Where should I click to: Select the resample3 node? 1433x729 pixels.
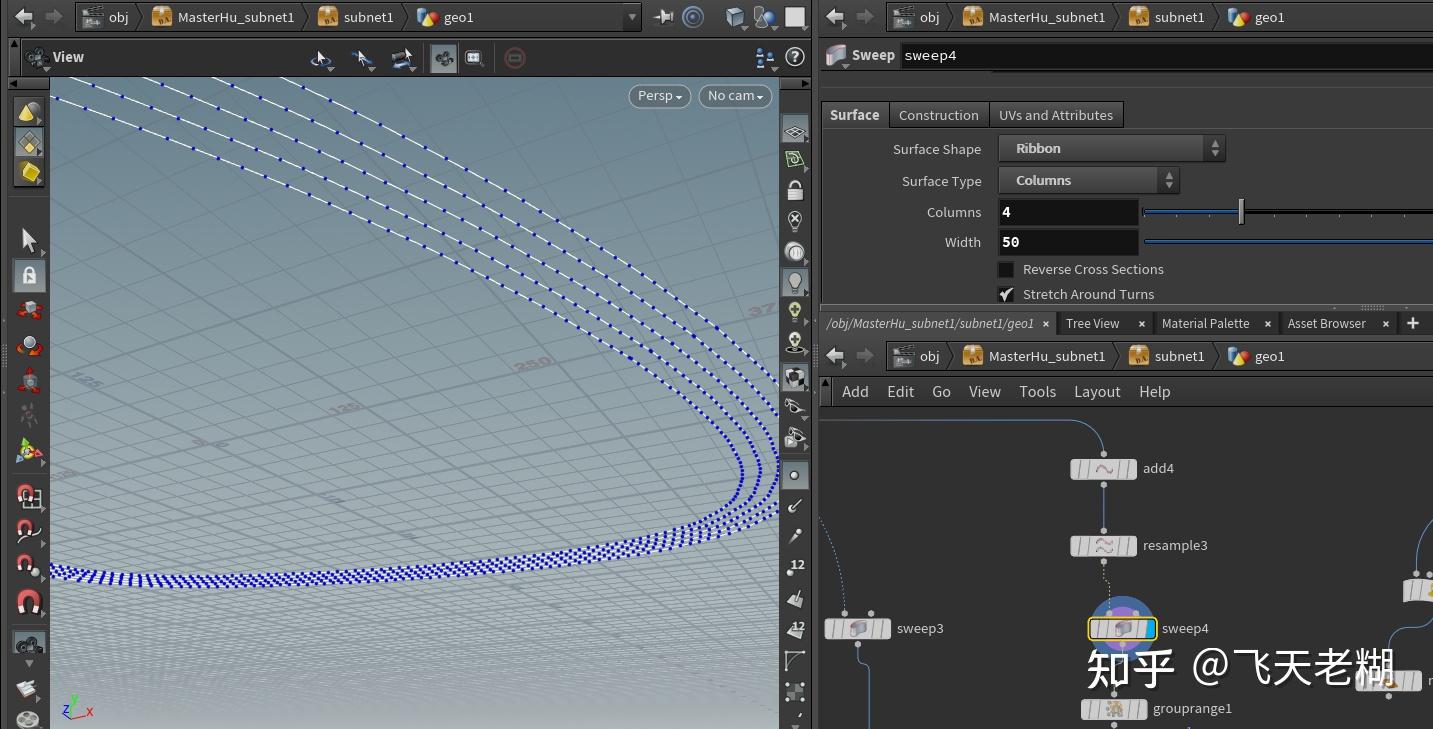[1104, 546]
